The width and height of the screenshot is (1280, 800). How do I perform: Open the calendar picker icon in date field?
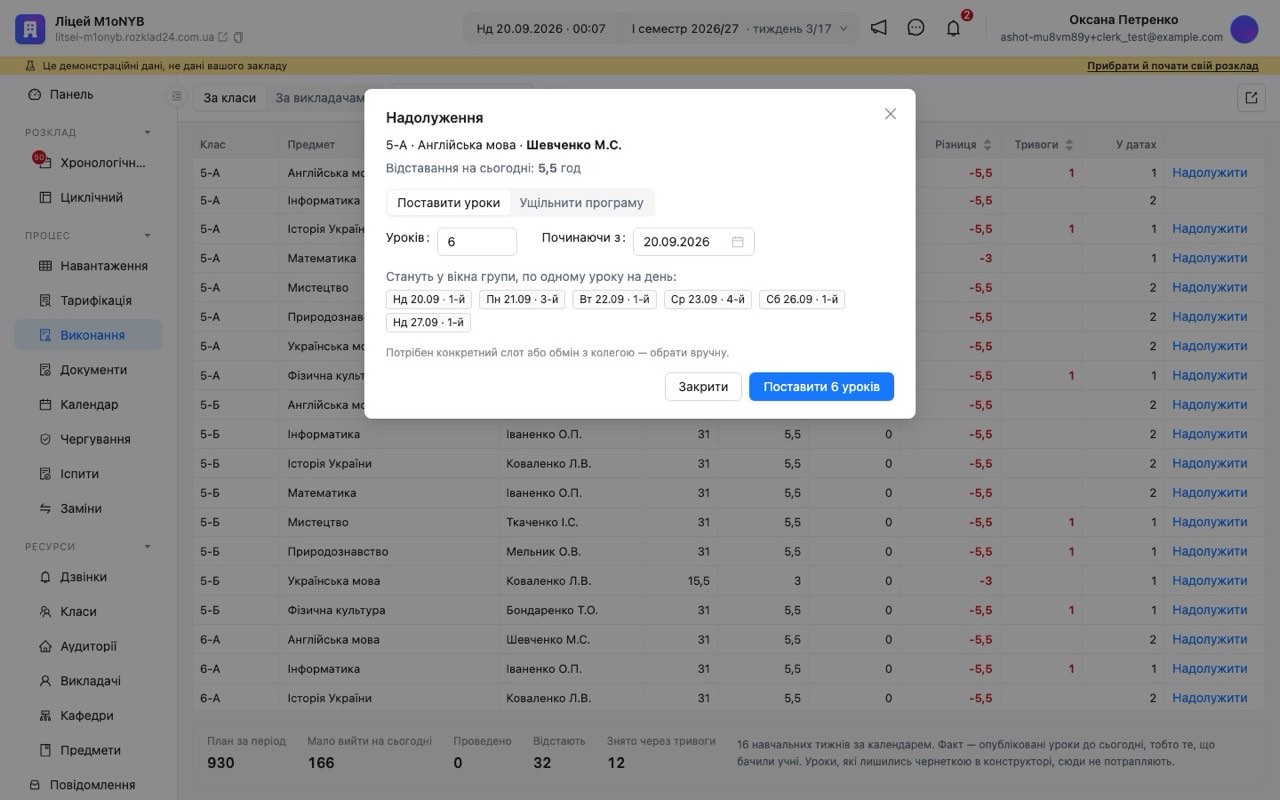[738, 242]
